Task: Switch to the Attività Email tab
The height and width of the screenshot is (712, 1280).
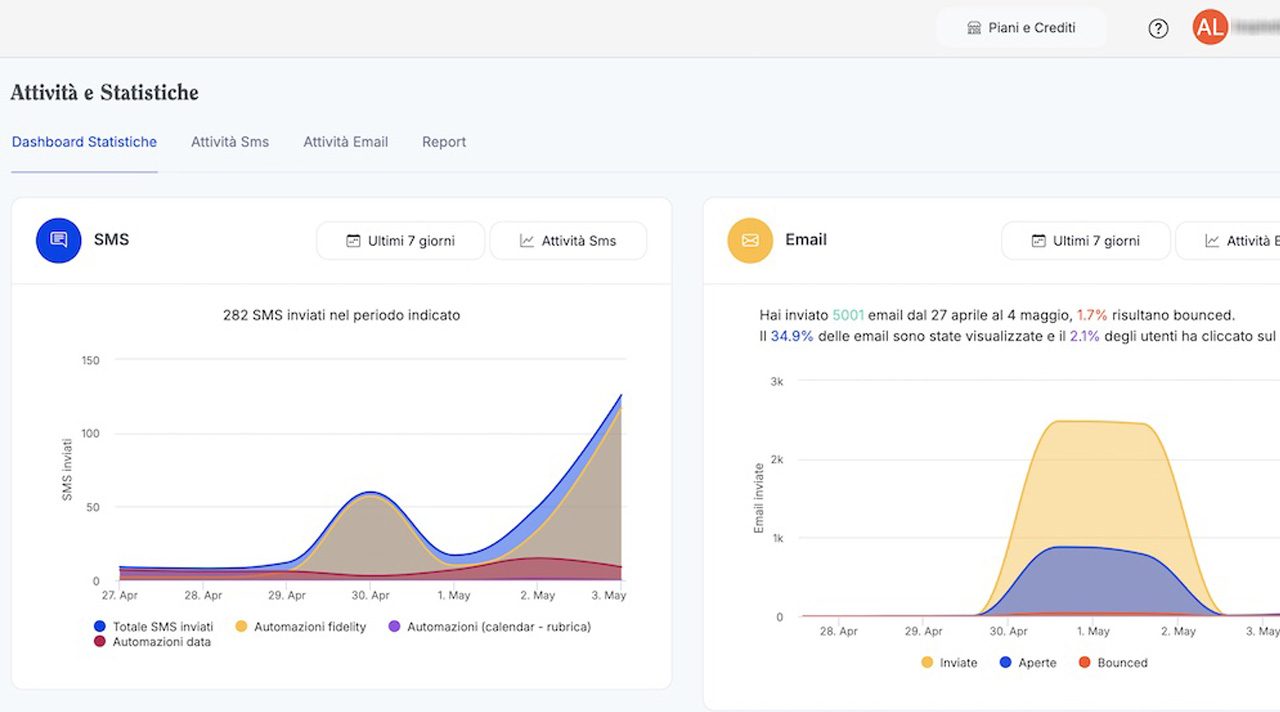Action: 345,142
